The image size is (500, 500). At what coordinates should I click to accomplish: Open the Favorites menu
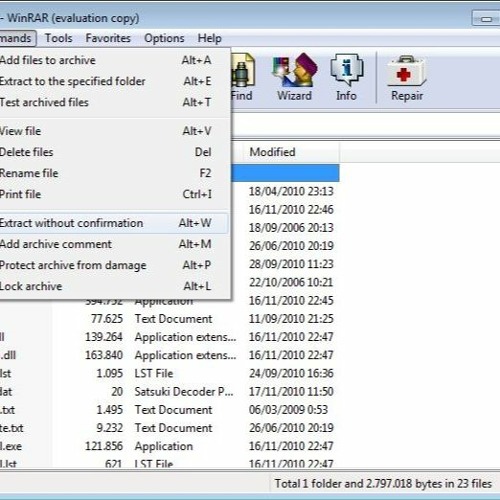[108, 38]
